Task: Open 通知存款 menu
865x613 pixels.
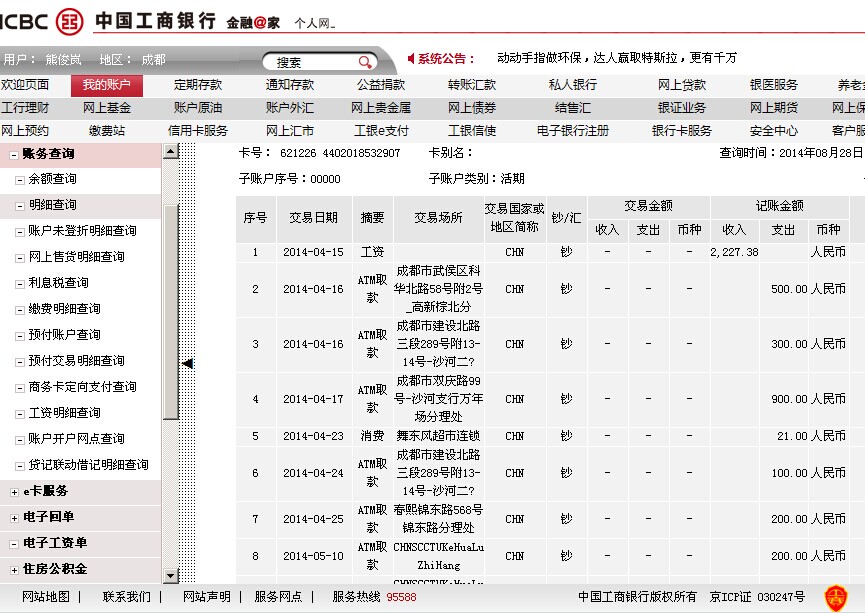Action: (290, 84)
